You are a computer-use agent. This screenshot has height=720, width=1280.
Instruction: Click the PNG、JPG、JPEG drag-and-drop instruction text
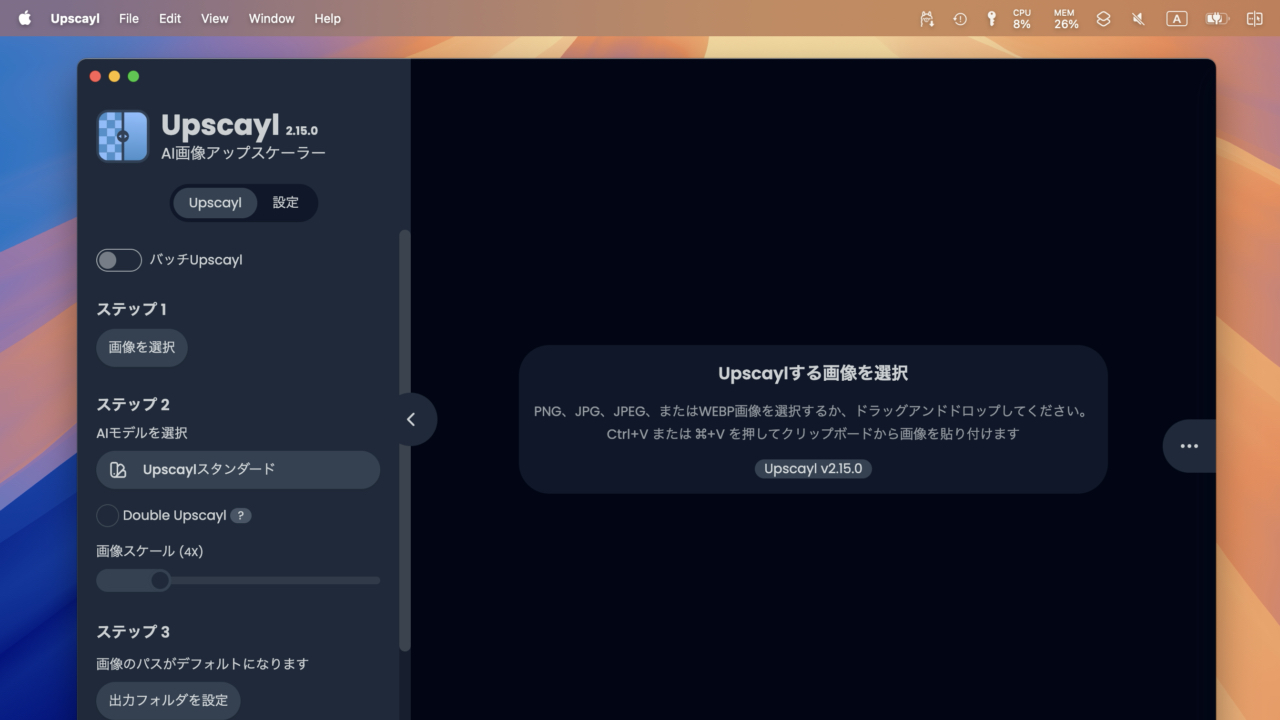(x=813, y=411)
